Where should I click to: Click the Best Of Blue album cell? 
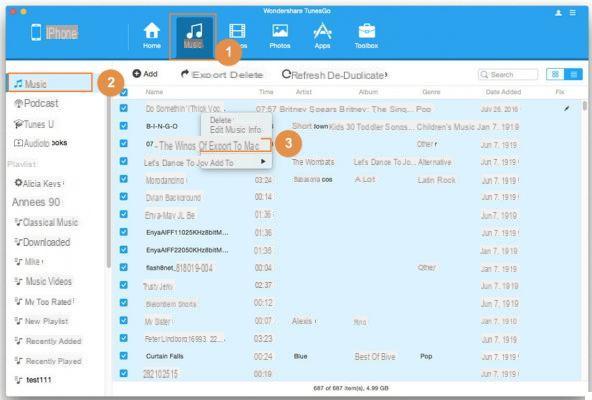[x=375, y=357]
